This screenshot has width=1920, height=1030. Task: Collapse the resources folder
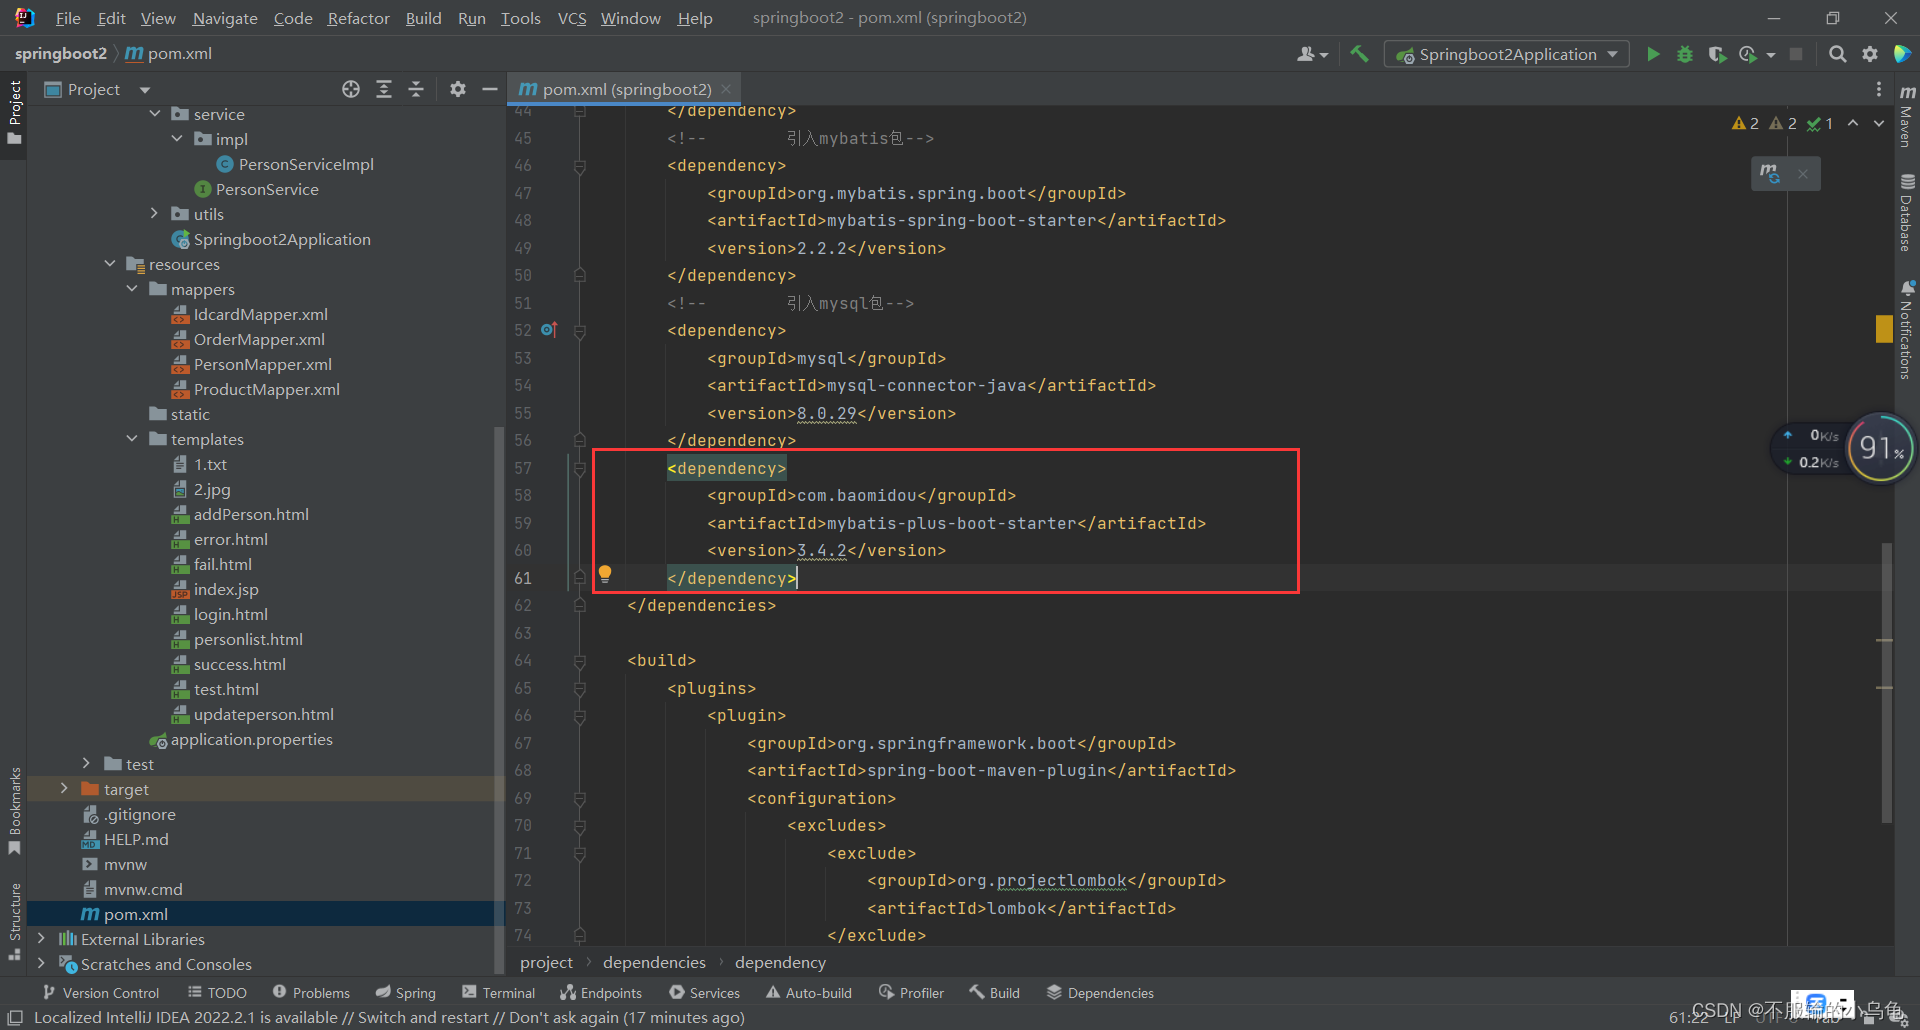tap(110, 264)
